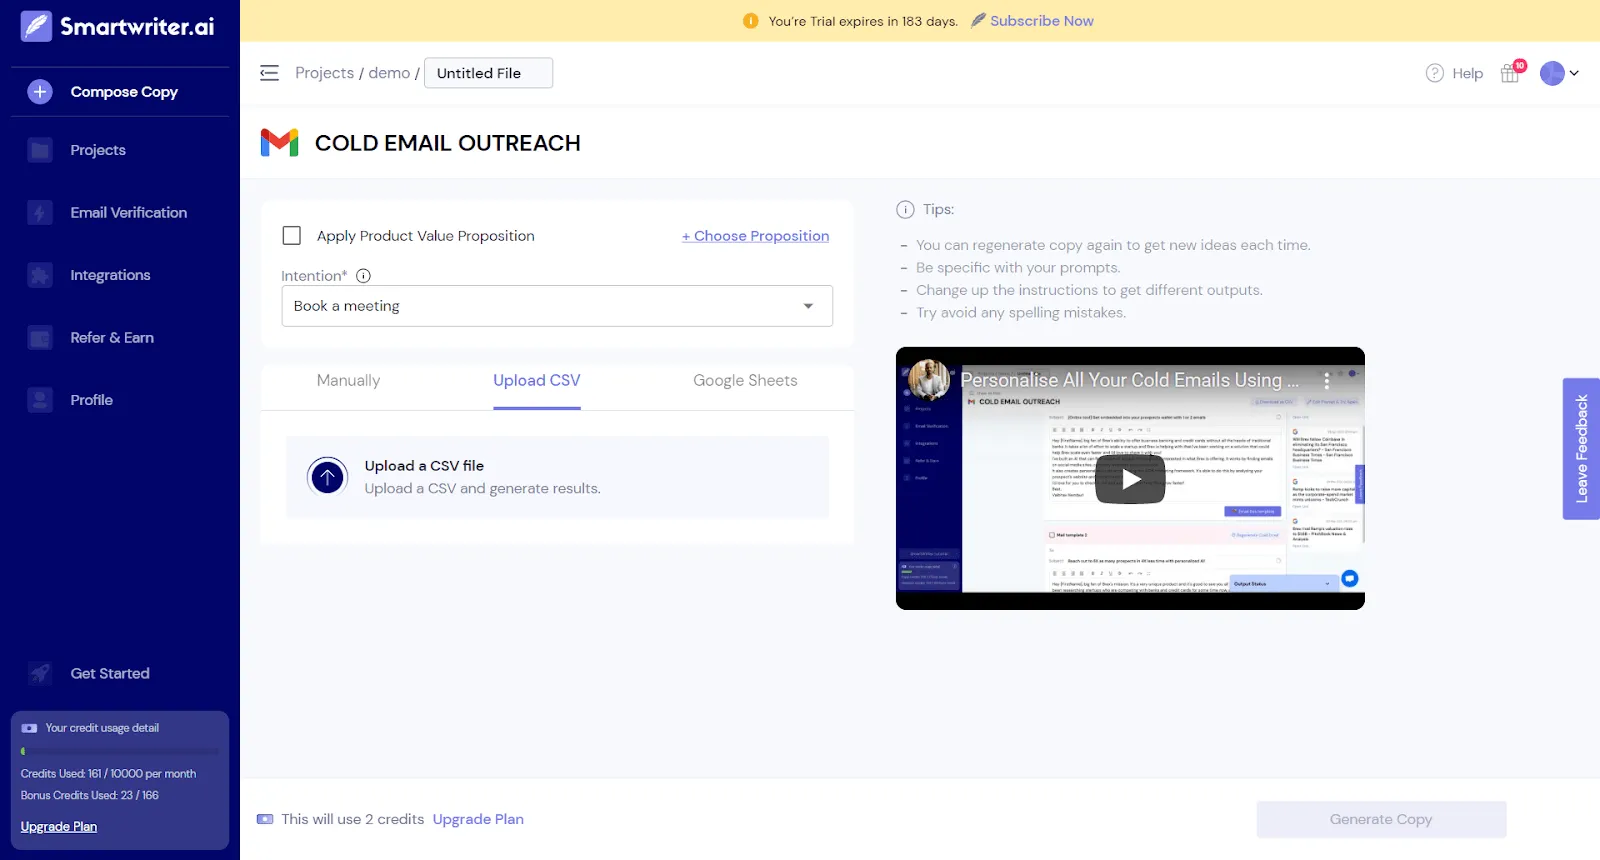The height and width of the screenshot is (860, 1600).
Task: Go to Integrations page
Action: tap(110, 275)
